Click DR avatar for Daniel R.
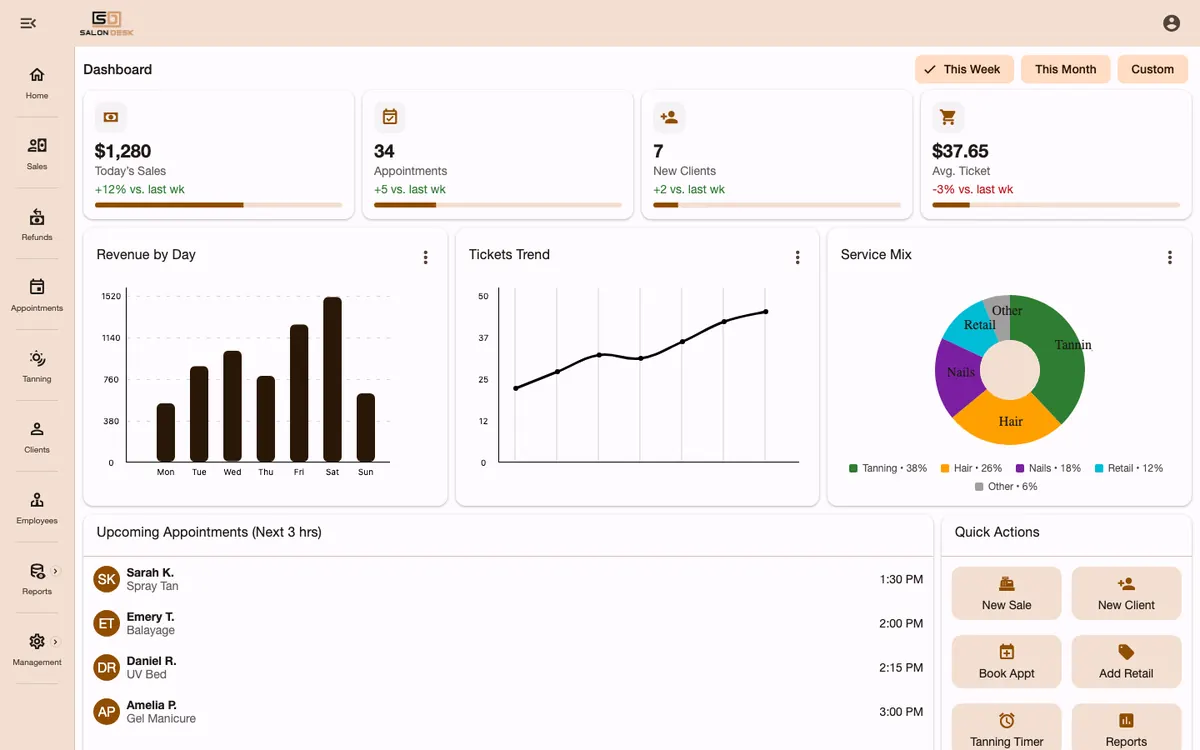1200x750 pixels. pyautogui.click(x=107, y=667)
